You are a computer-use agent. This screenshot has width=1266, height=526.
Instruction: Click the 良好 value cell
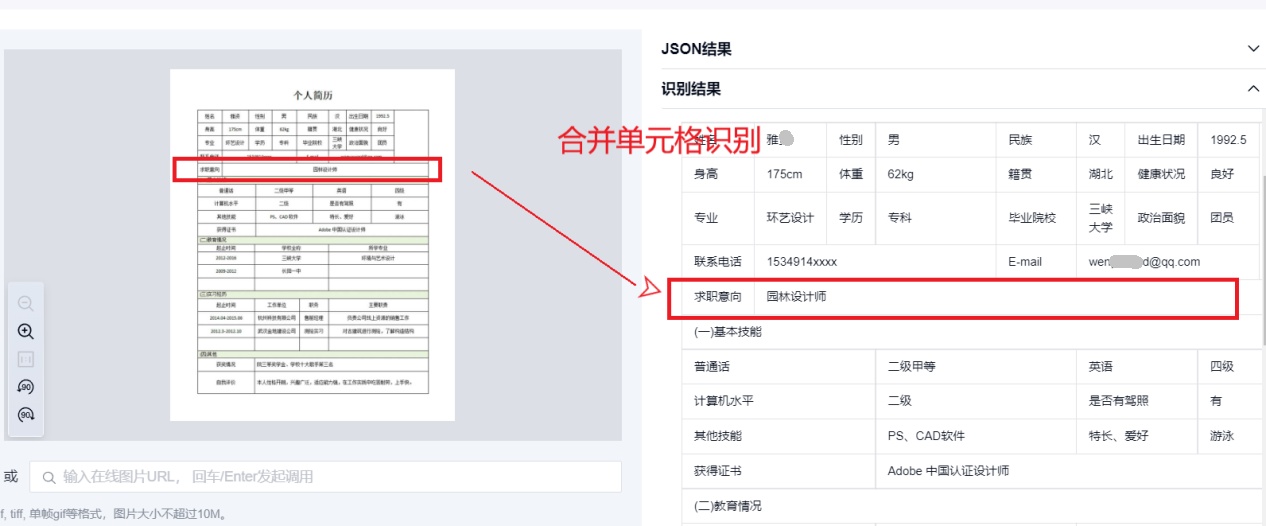(x=1229, y=174)
